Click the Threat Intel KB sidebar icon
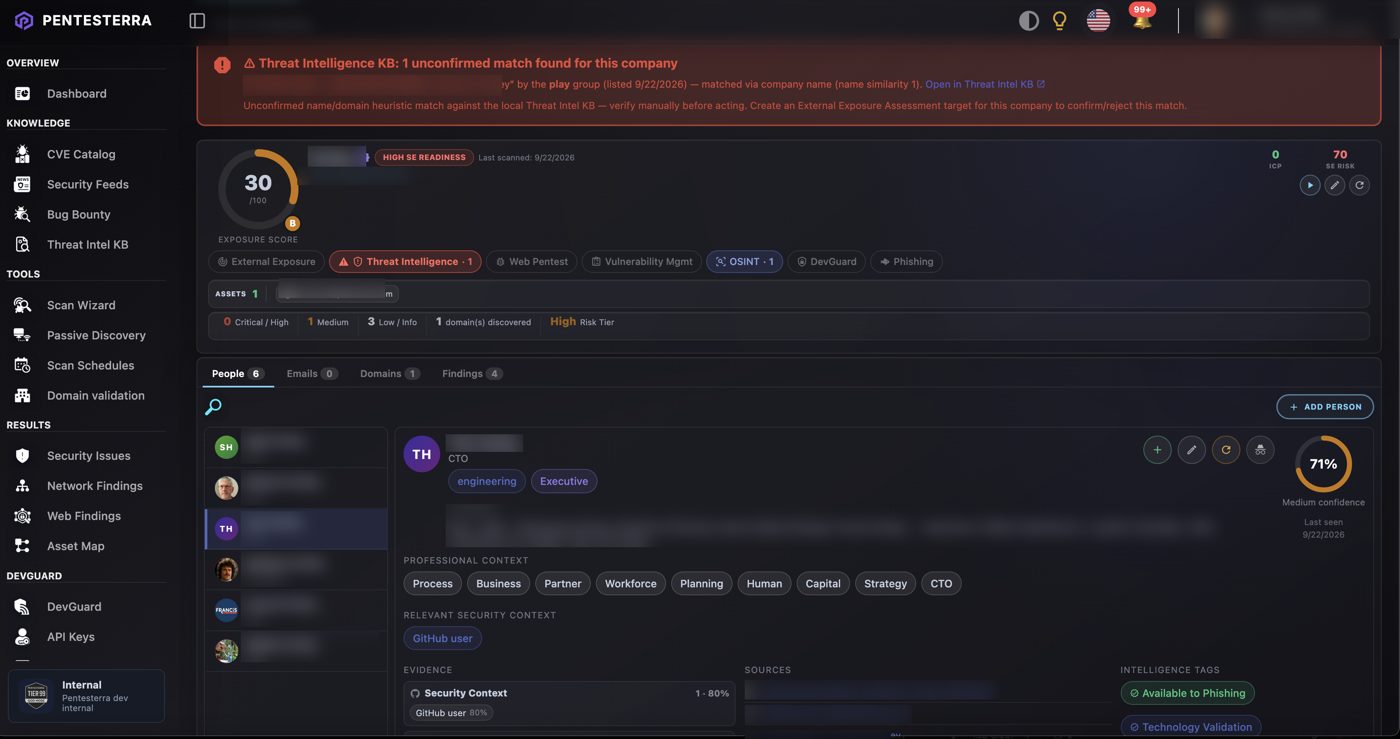 click(x=22, y=244)
